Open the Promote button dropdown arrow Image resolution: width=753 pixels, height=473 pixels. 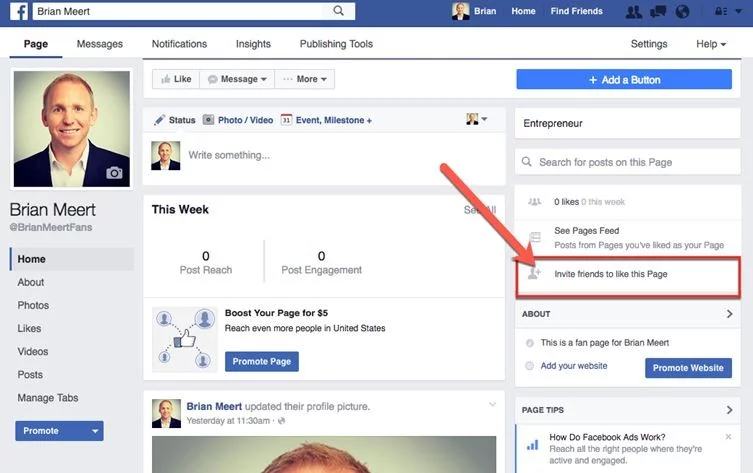95,431
